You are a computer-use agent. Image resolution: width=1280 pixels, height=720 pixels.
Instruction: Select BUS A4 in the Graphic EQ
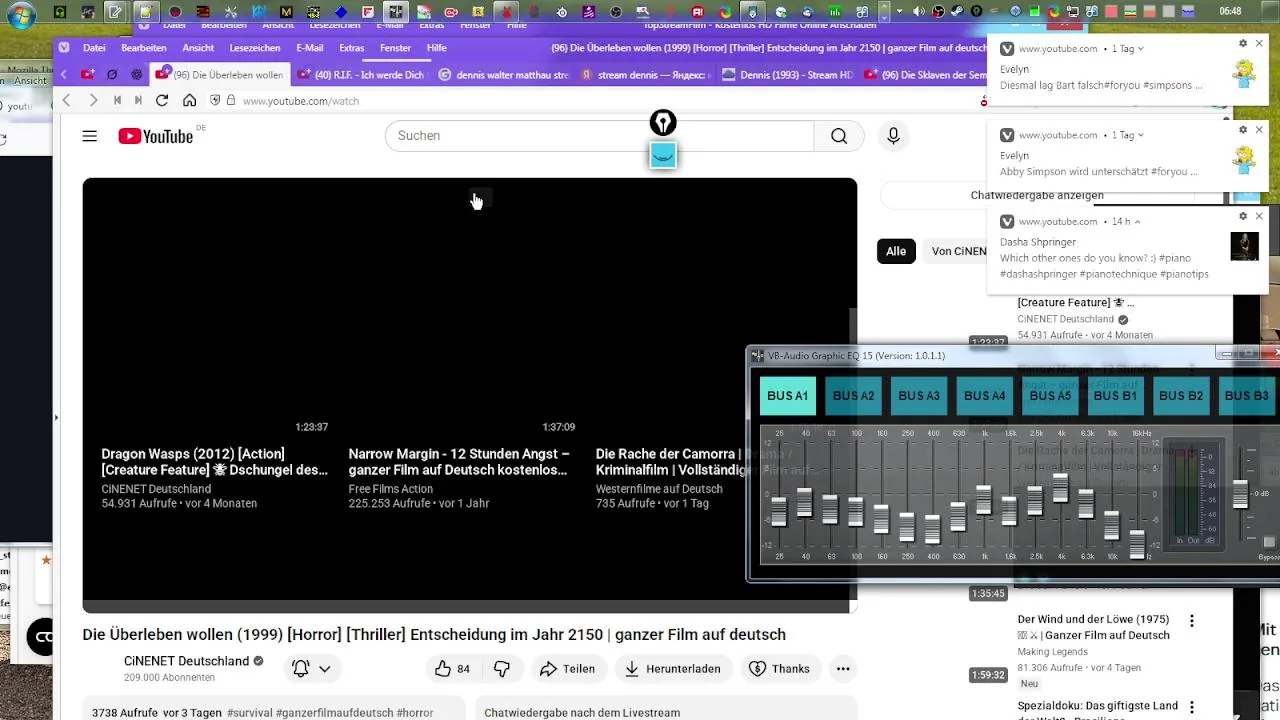(984, 396)
